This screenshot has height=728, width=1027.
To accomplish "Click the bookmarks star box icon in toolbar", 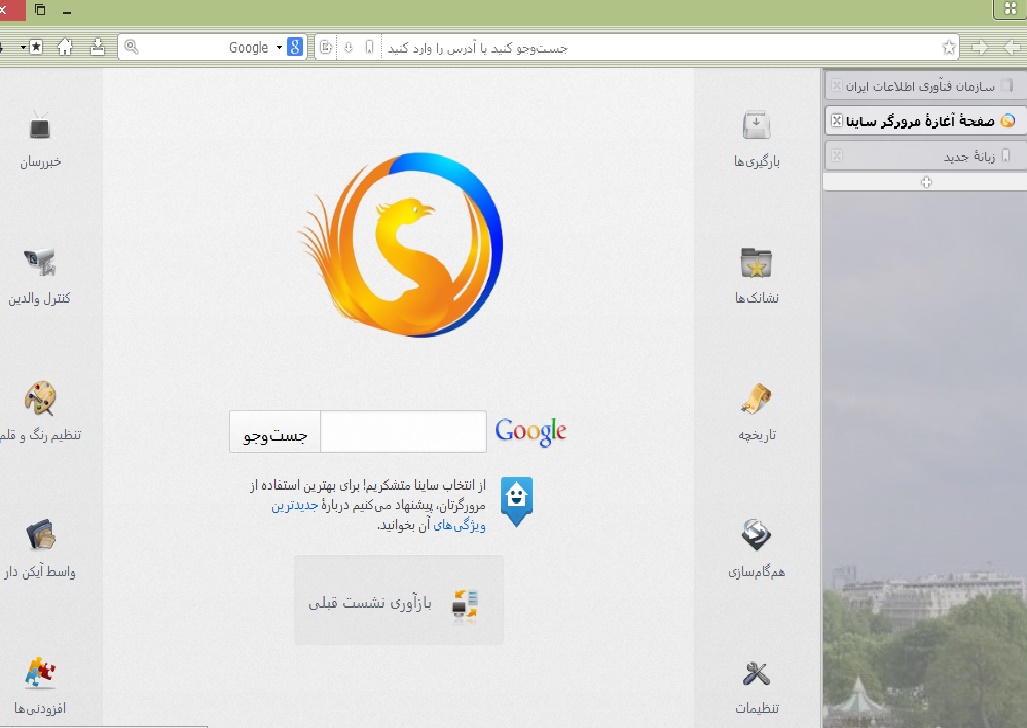I will pos(36,47).
